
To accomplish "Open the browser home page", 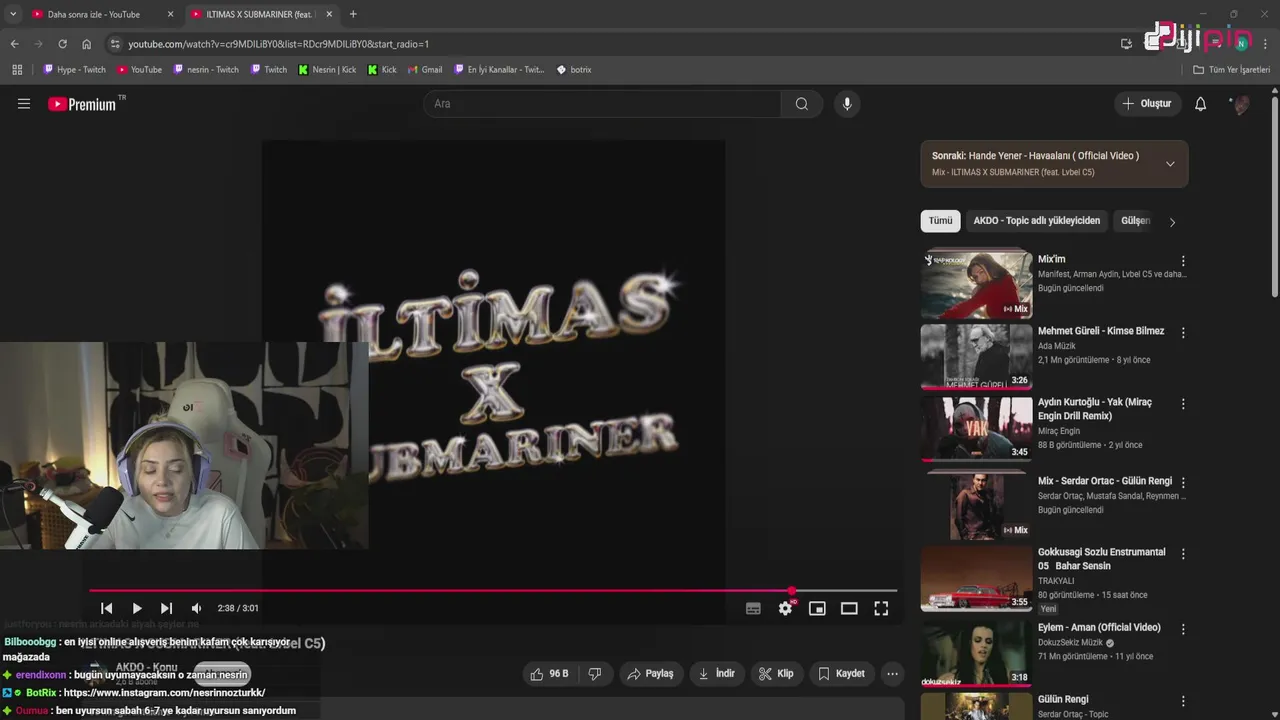I will (x=87, y=44).
